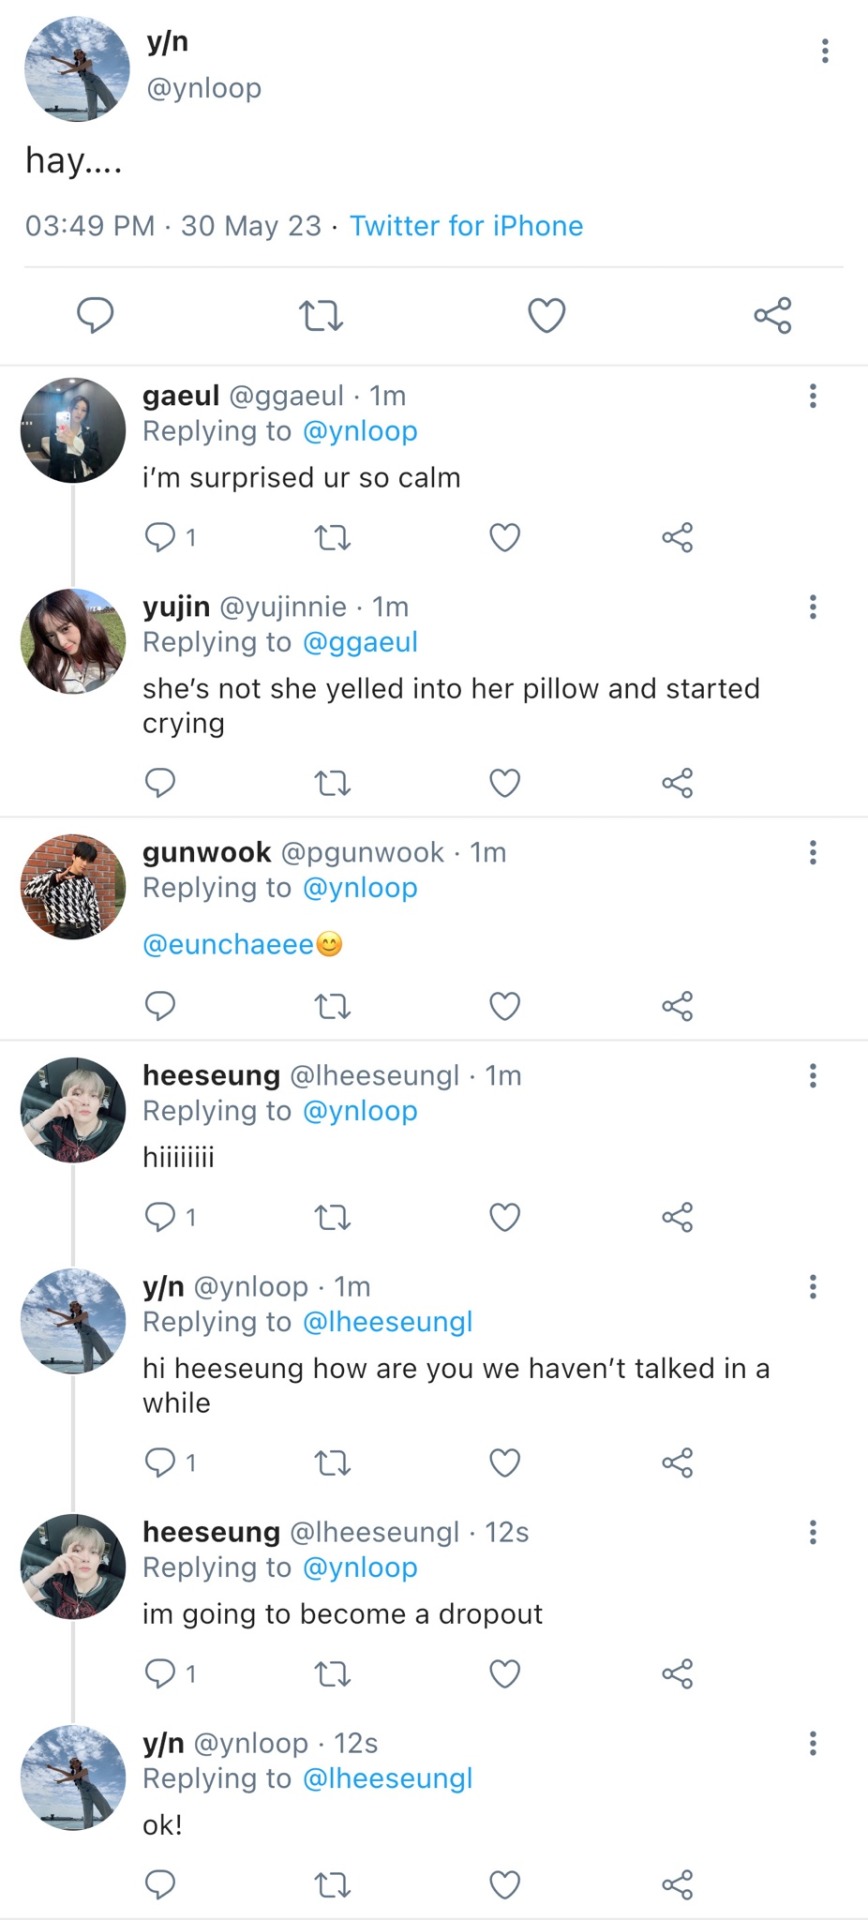
Task: Retweet the main "hay...." tweet
Action: click(x=321, y=316)
